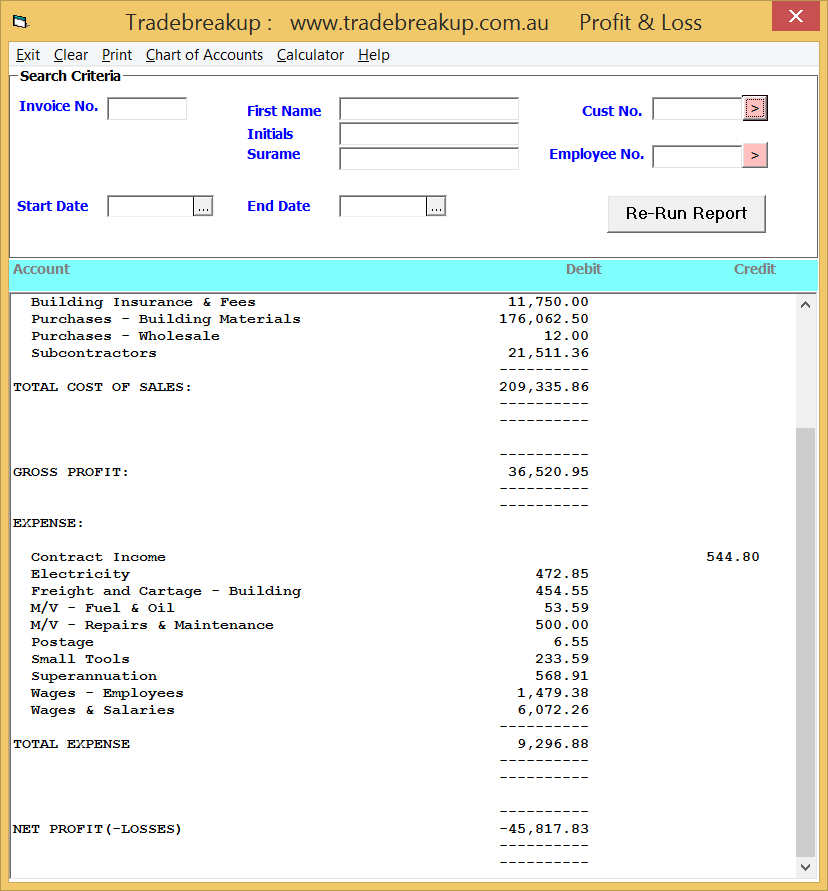The width and height of the screenshot is (828, 891).
Task: Click the -45,817.83 net profit value
Action: pos(544,829)
